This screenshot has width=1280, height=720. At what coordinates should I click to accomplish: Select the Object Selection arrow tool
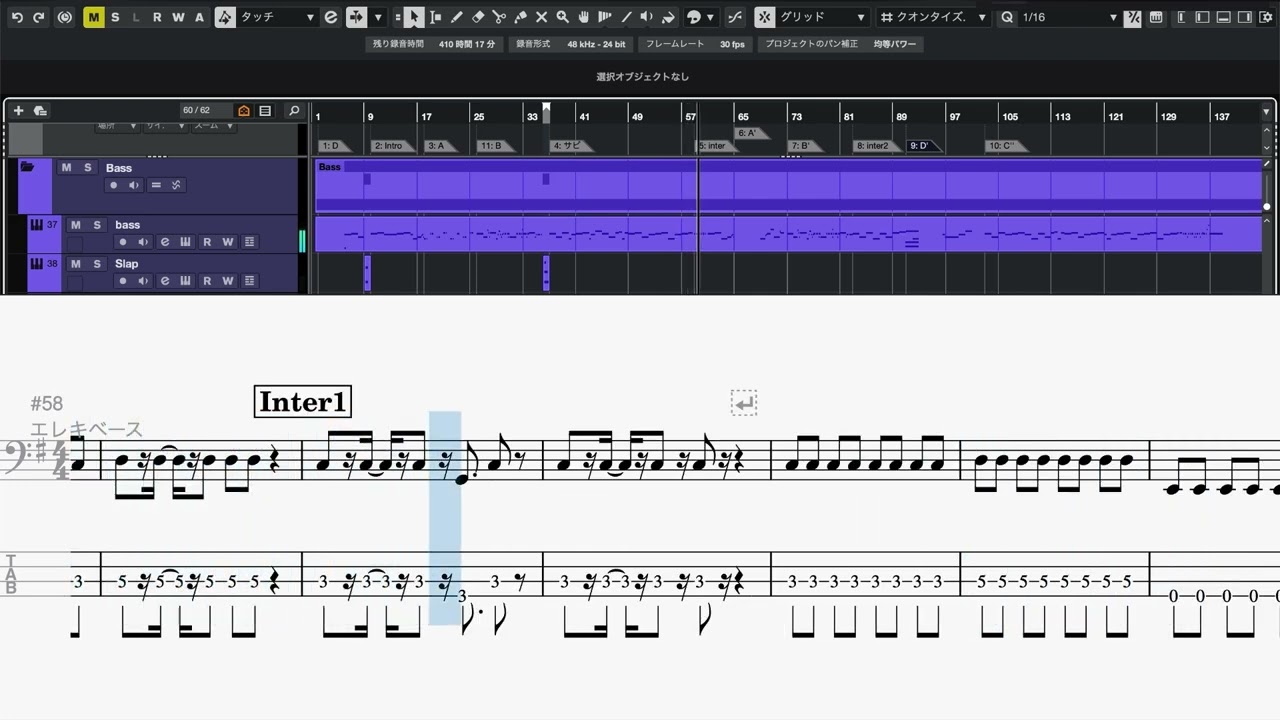(x=414, y=17)
